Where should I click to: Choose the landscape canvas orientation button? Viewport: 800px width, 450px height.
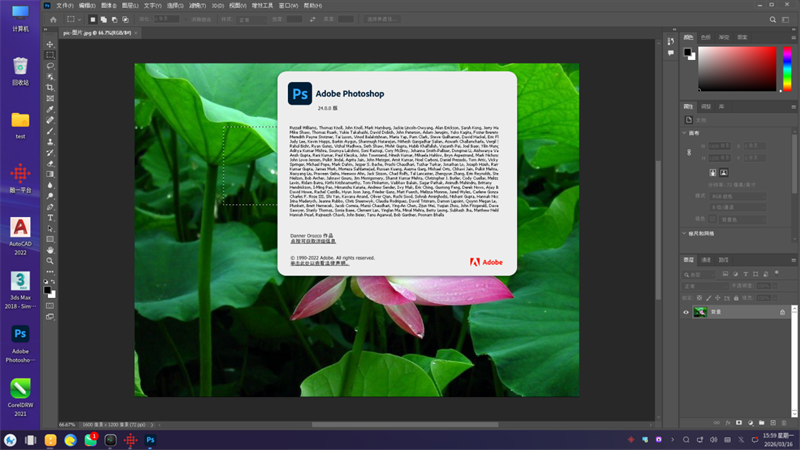tap(723, 172)
